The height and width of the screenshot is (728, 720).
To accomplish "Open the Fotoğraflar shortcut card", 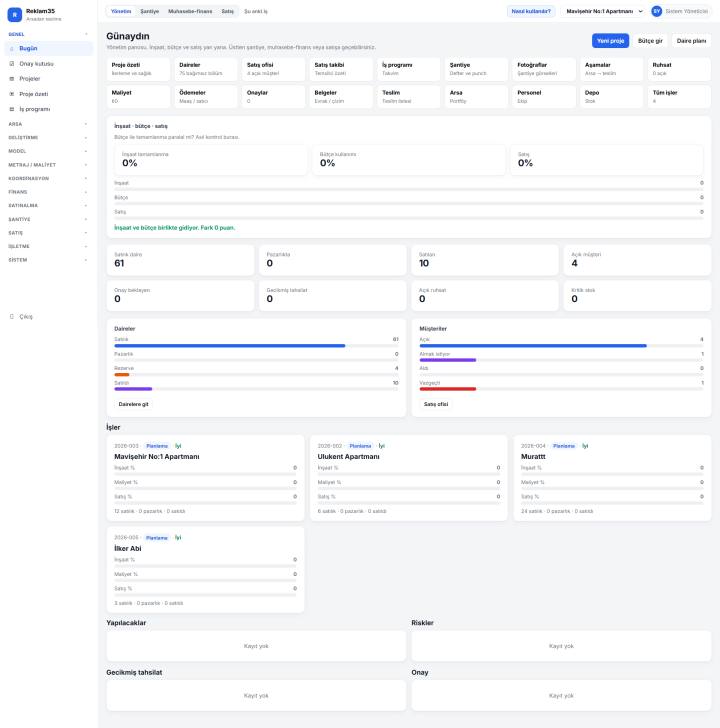I will click(x=544, y=69).
